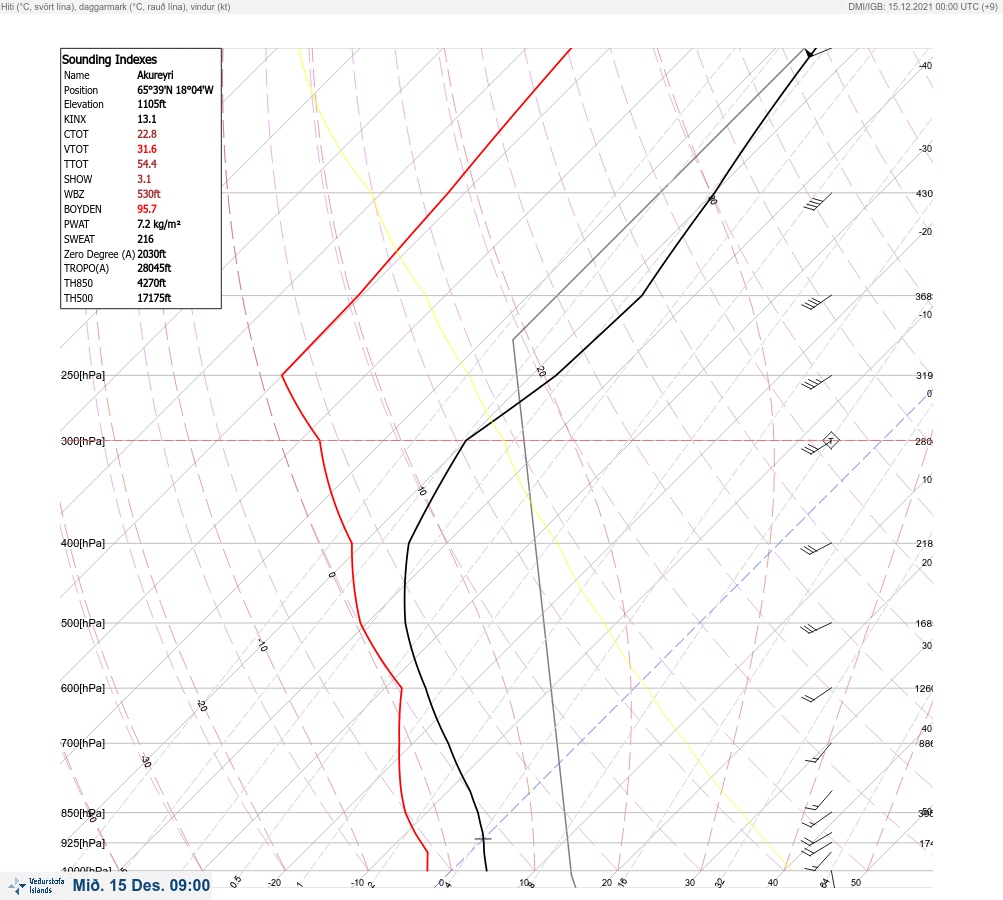Click the wind barb on the 400 hPa line

tap(816, 549)
